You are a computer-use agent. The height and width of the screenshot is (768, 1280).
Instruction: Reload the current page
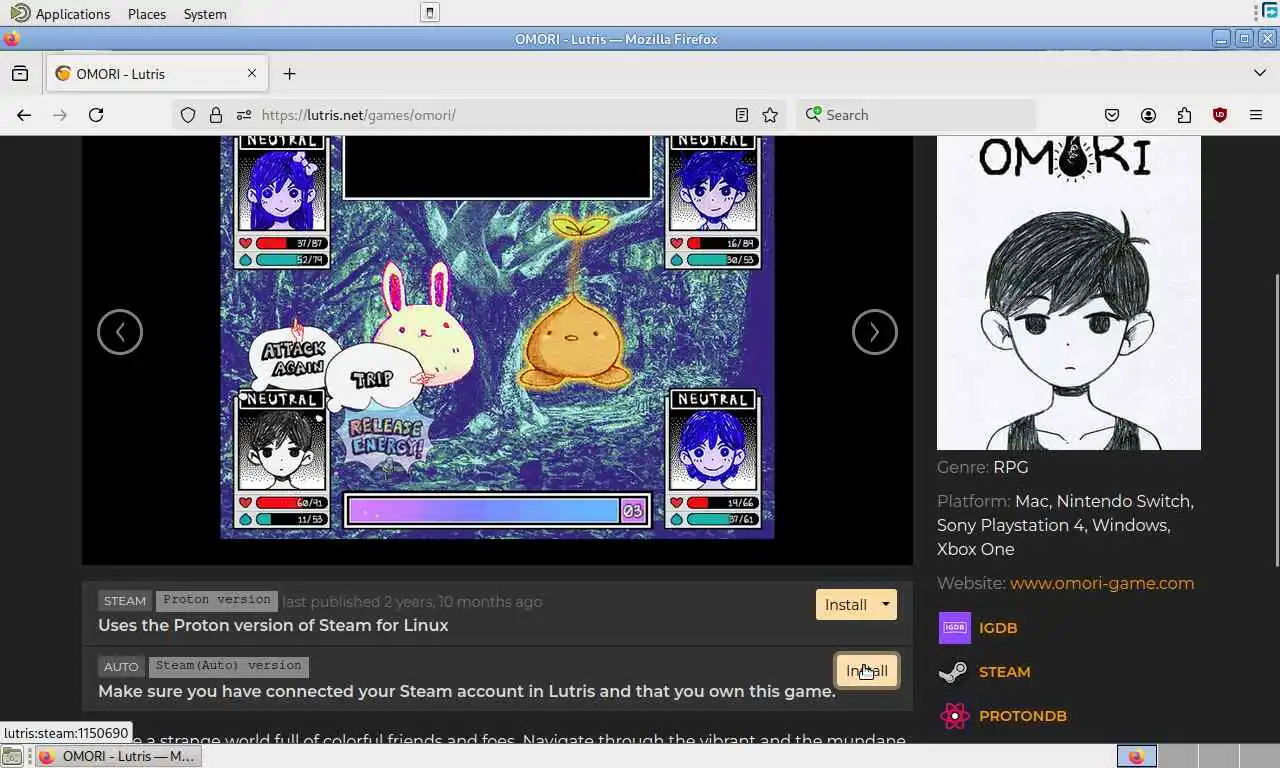[96, 115]
